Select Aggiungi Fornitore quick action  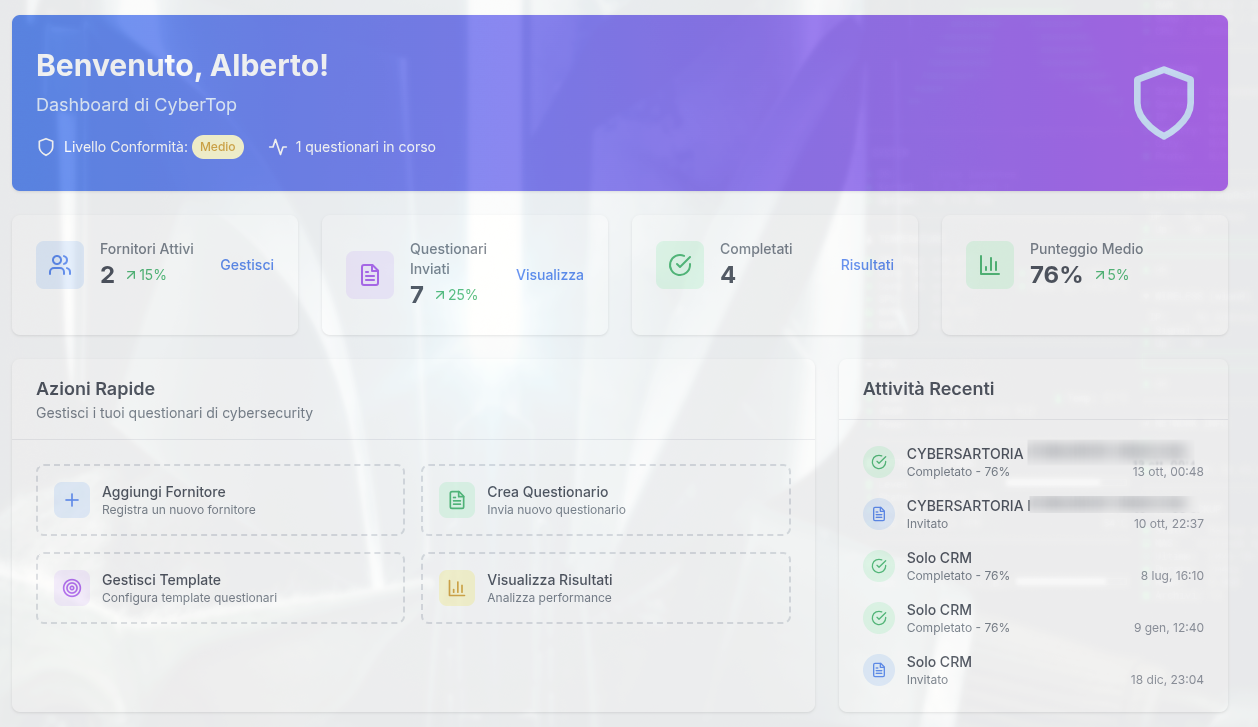pyautogui.click(x=220, y=500)
